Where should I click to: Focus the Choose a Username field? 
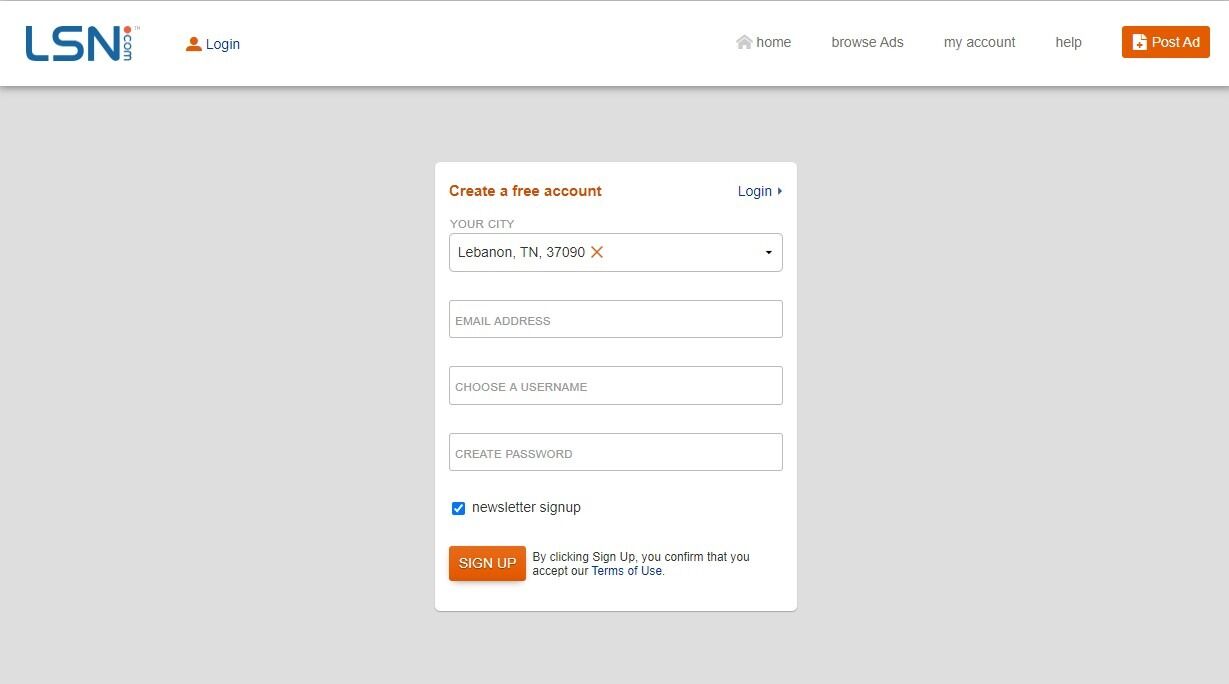point(616,385)
